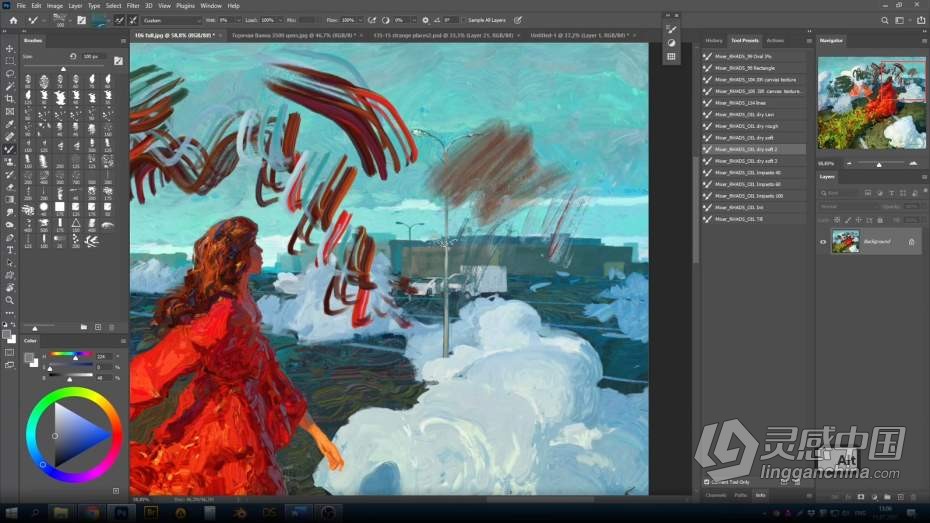This screenshot has height=523, width=930.
Task: Open the Image menu
Action: [55, 5]
